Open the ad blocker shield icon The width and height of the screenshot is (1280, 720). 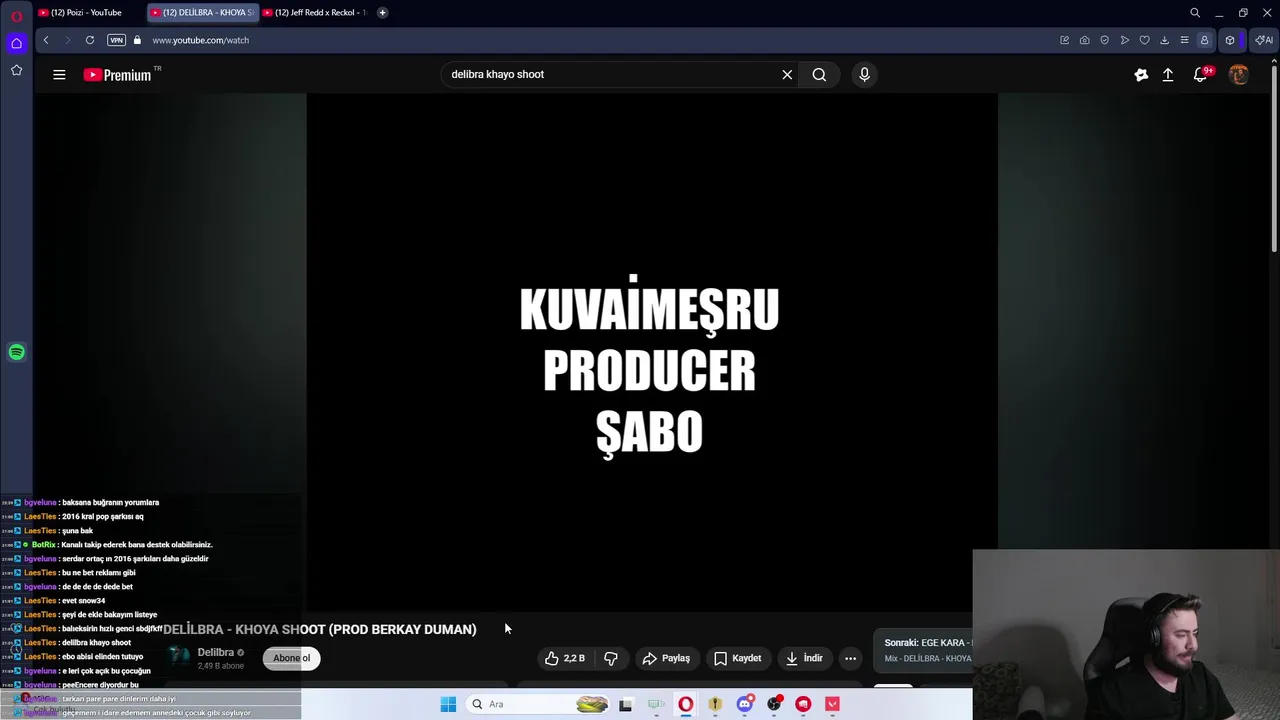1104,40
